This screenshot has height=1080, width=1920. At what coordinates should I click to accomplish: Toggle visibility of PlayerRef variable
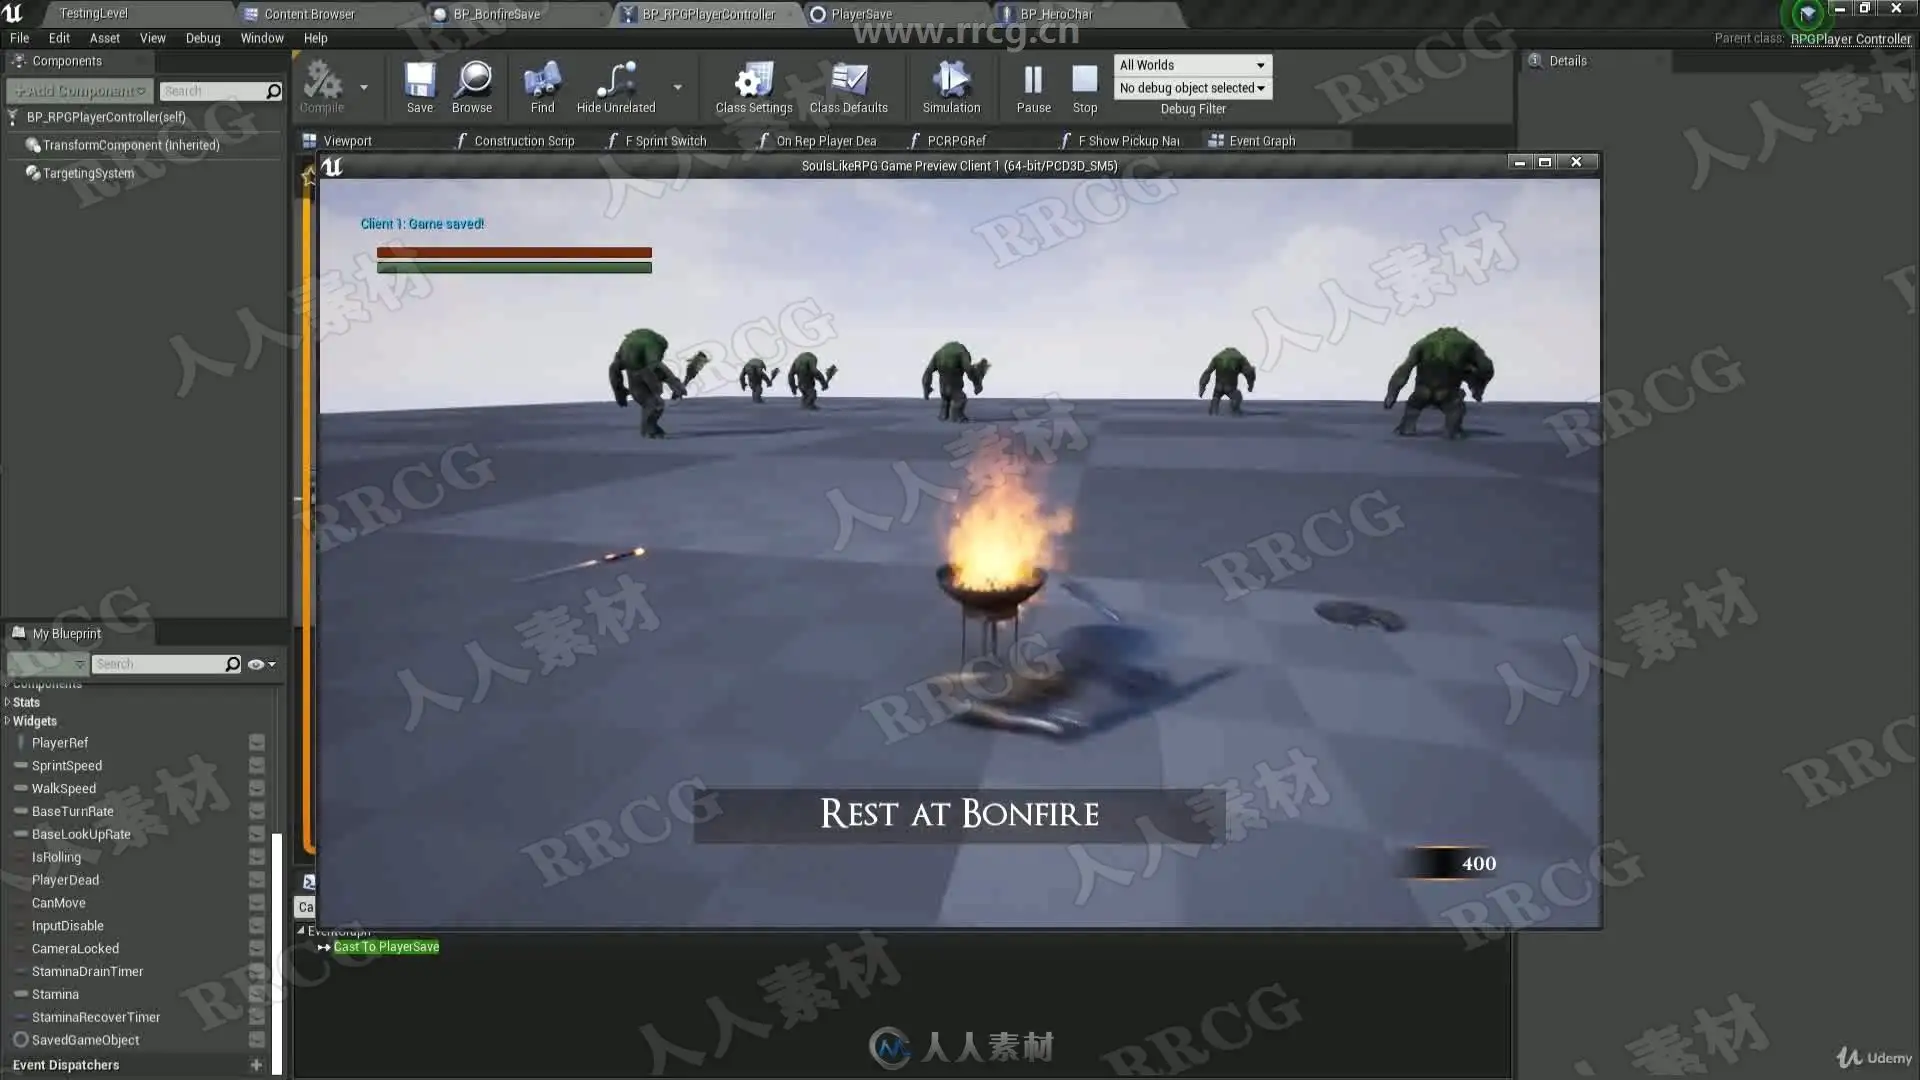(257, 743)
